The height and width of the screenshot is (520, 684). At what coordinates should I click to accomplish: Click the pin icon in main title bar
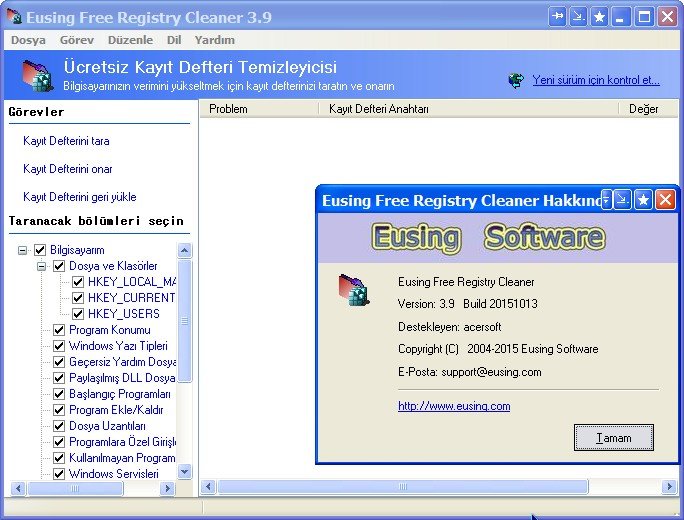tap(557, 17)
